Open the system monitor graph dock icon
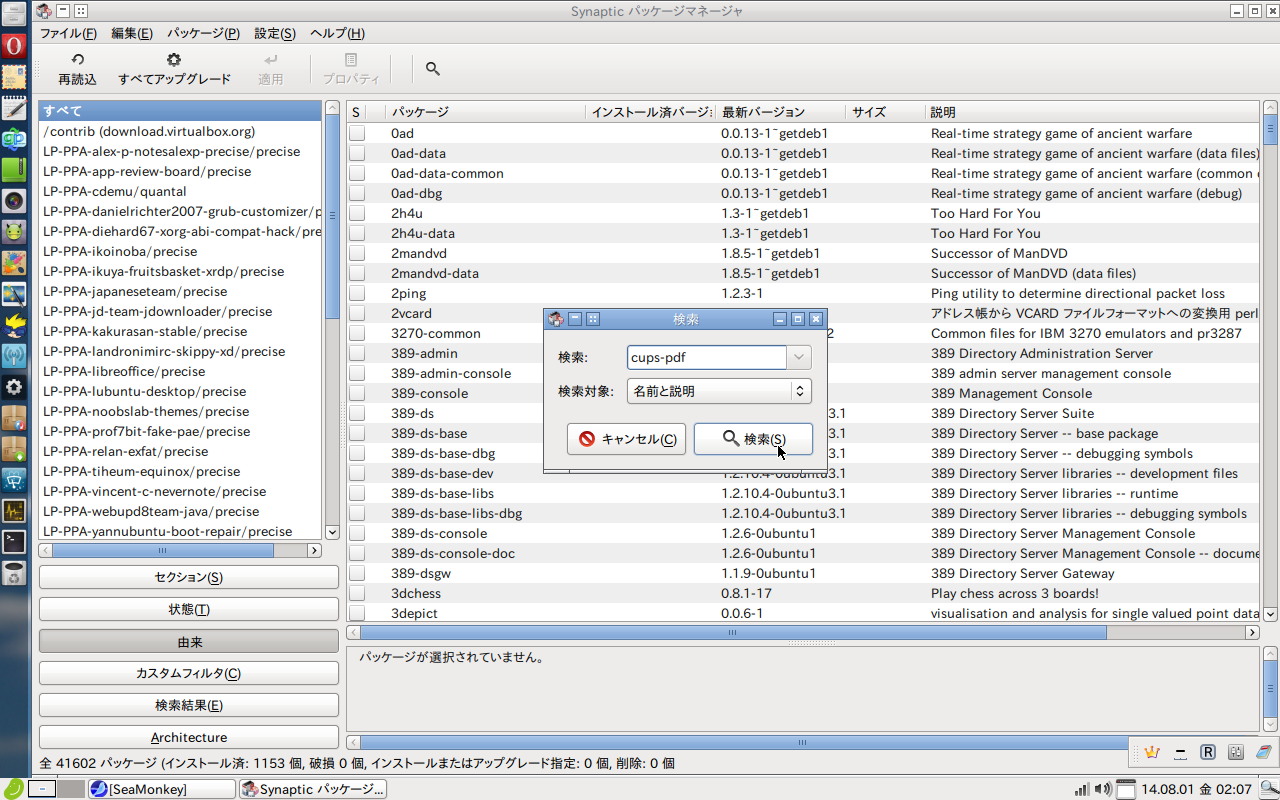 (x=13, y=511)
